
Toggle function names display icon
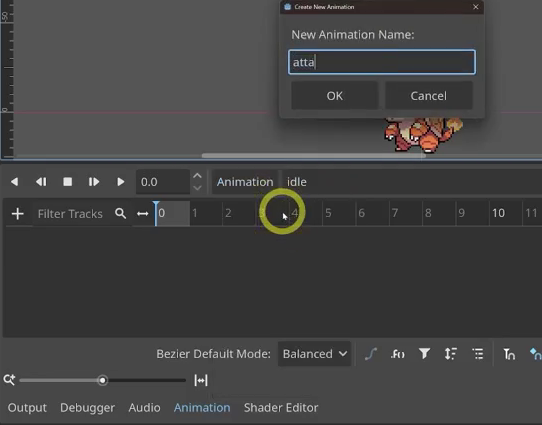pyautogui.click(x=398, y=354)
